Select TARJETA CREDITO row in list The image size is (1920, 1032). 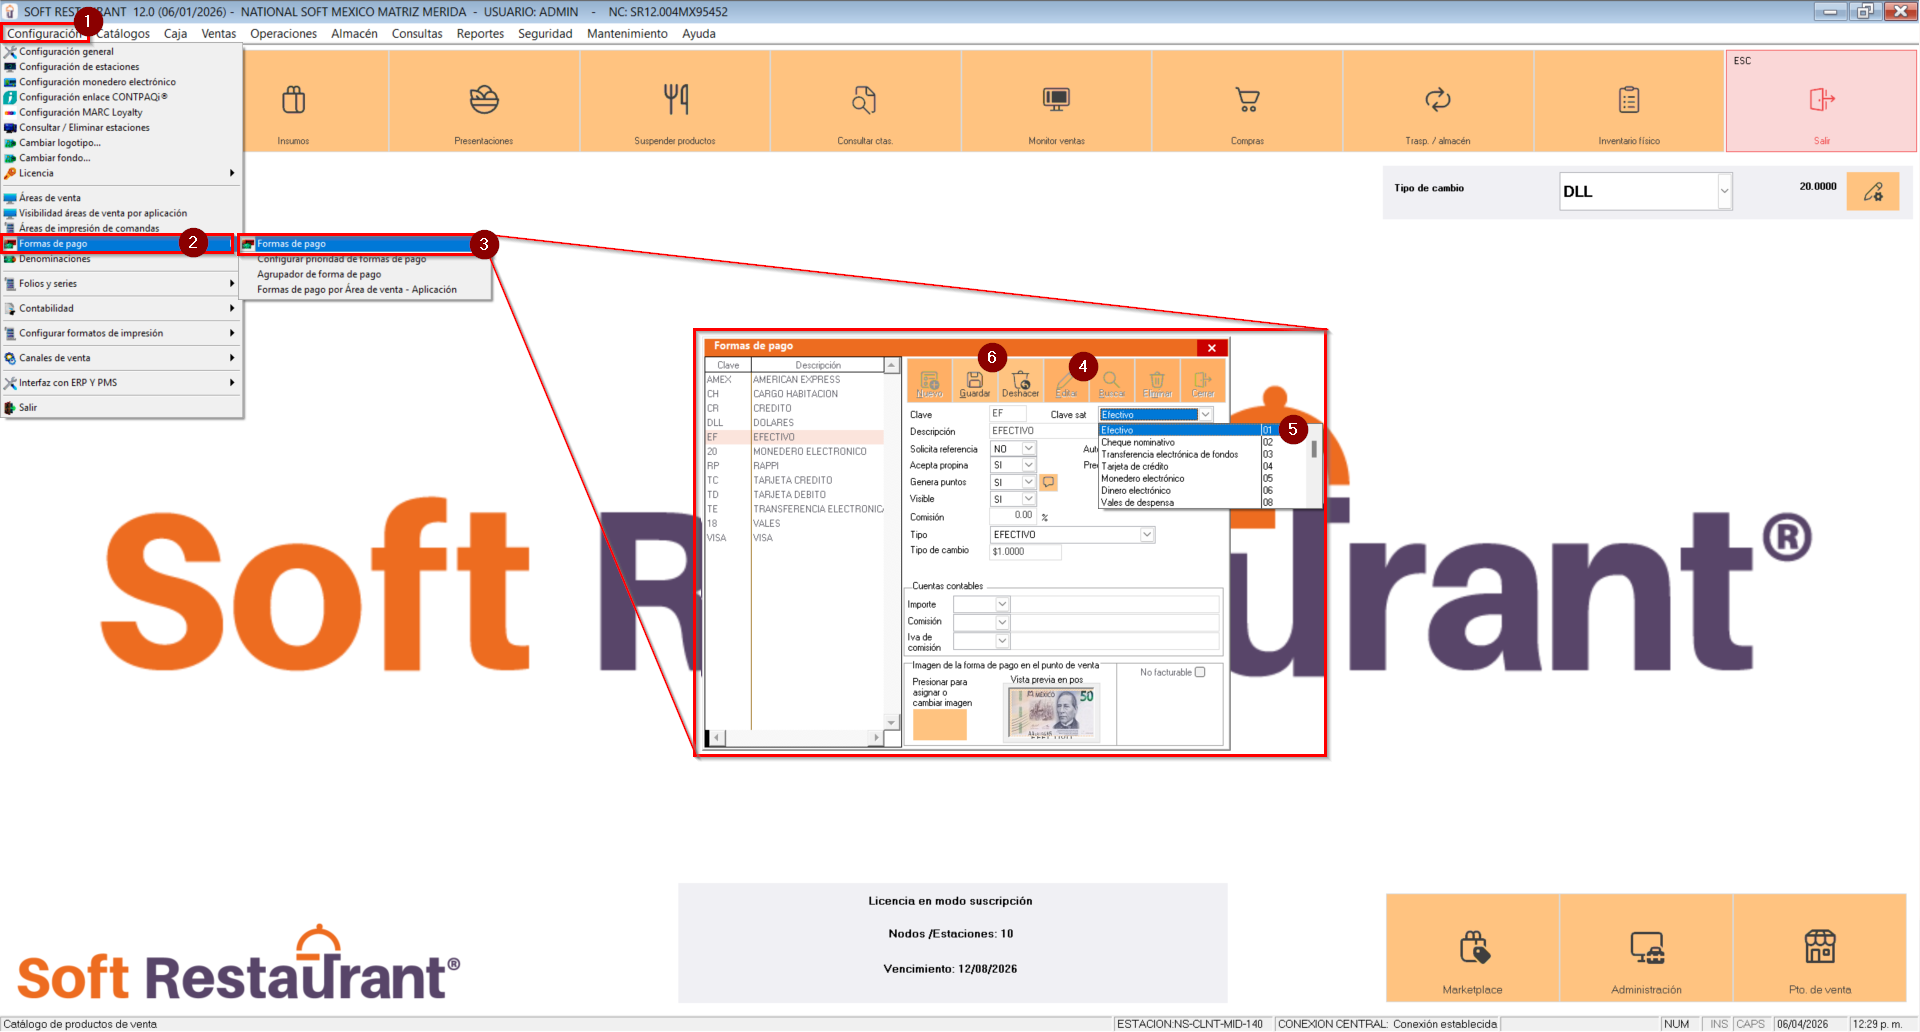click(795, 480)
